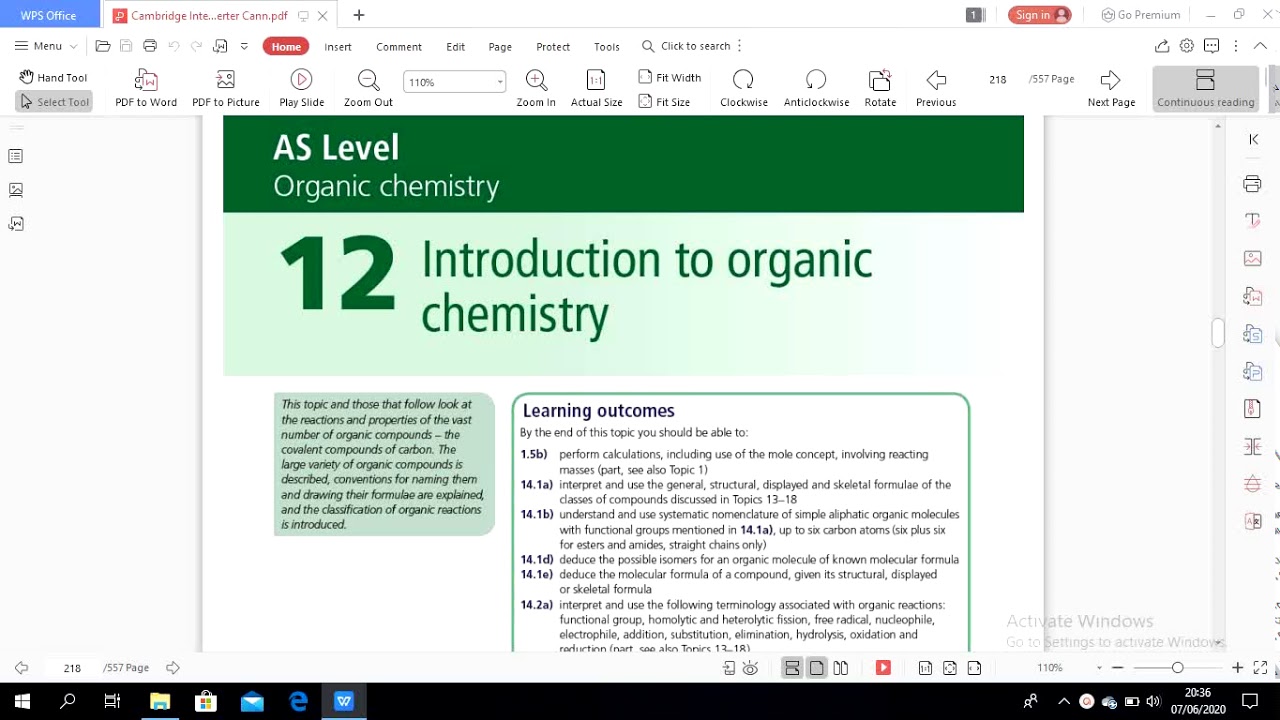The height and width of the screenshot is (720, 1280).
Task: Activate the Select Tool
Action: coord(54,101)
